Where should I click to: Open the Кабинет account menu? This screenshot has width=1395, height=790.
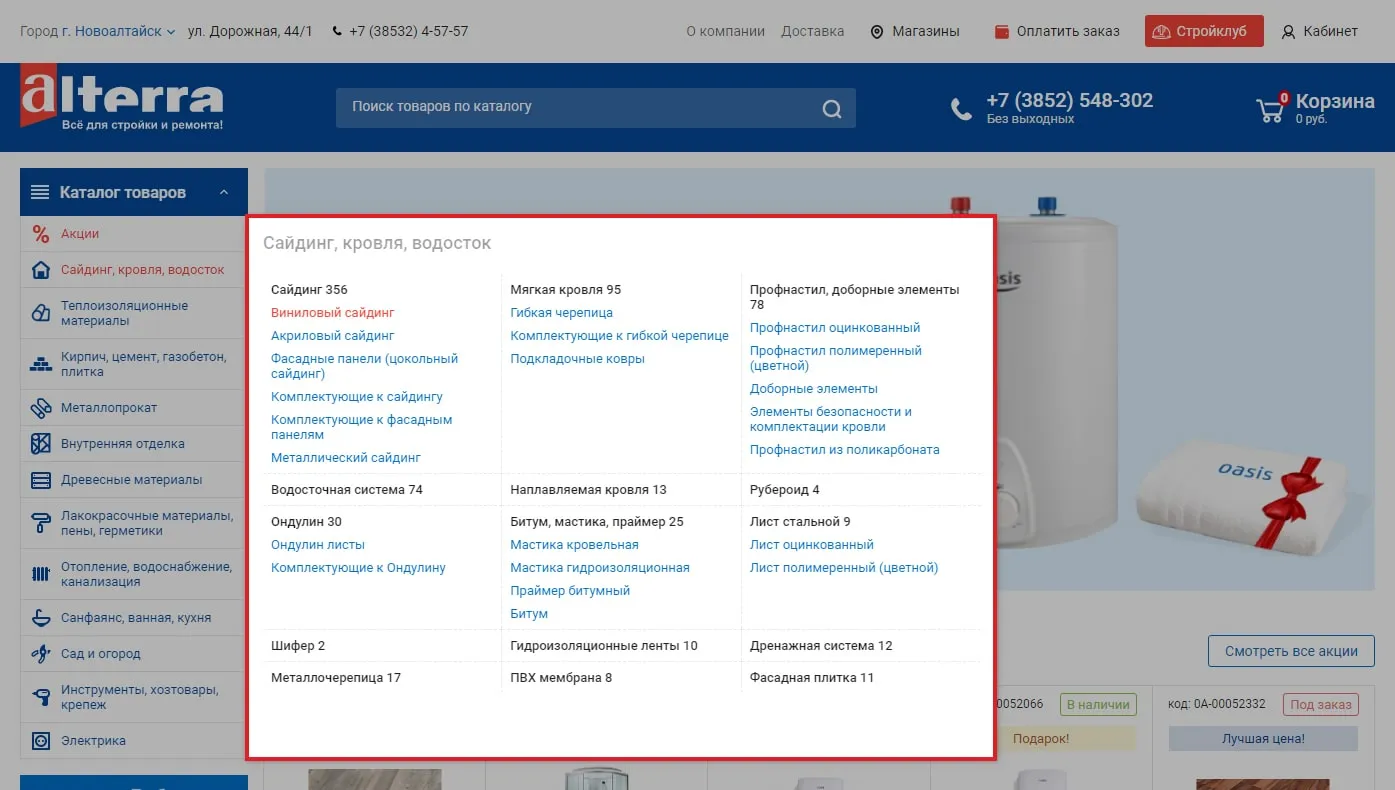[1320, 31]
